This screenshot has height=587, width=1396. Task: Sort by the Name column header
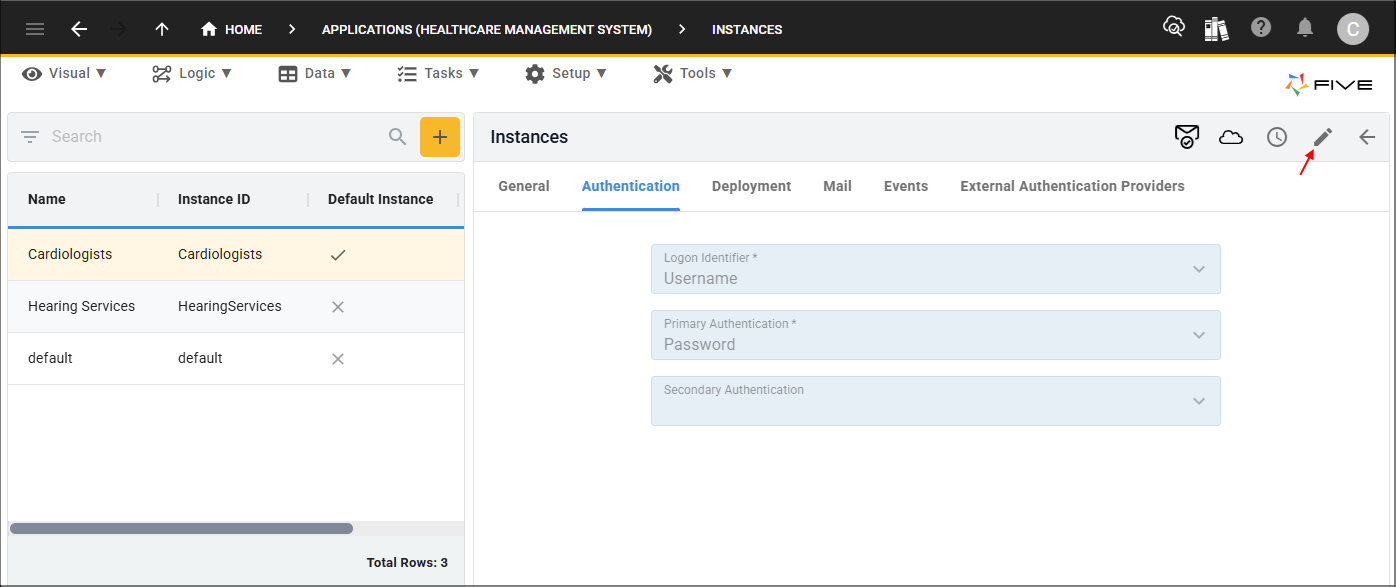point(47,199)
